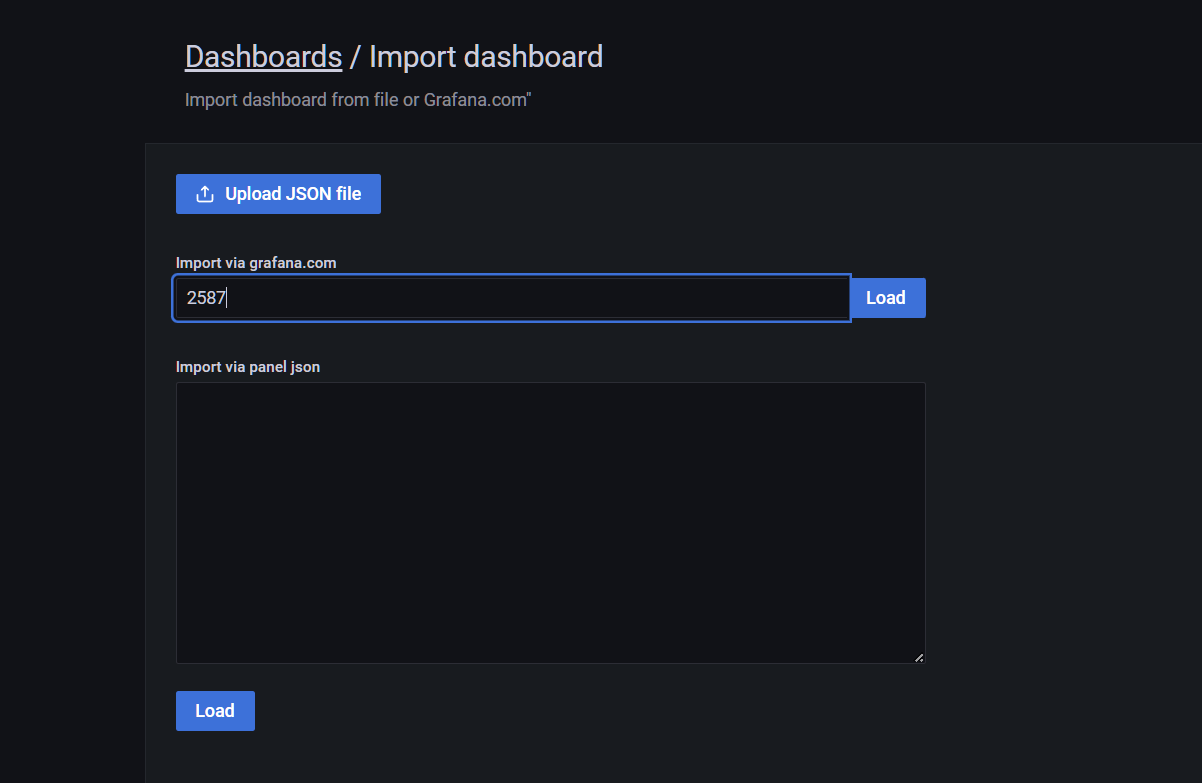Click the Import via panel json label
The image size is (1202, 783).
point(247,366)
